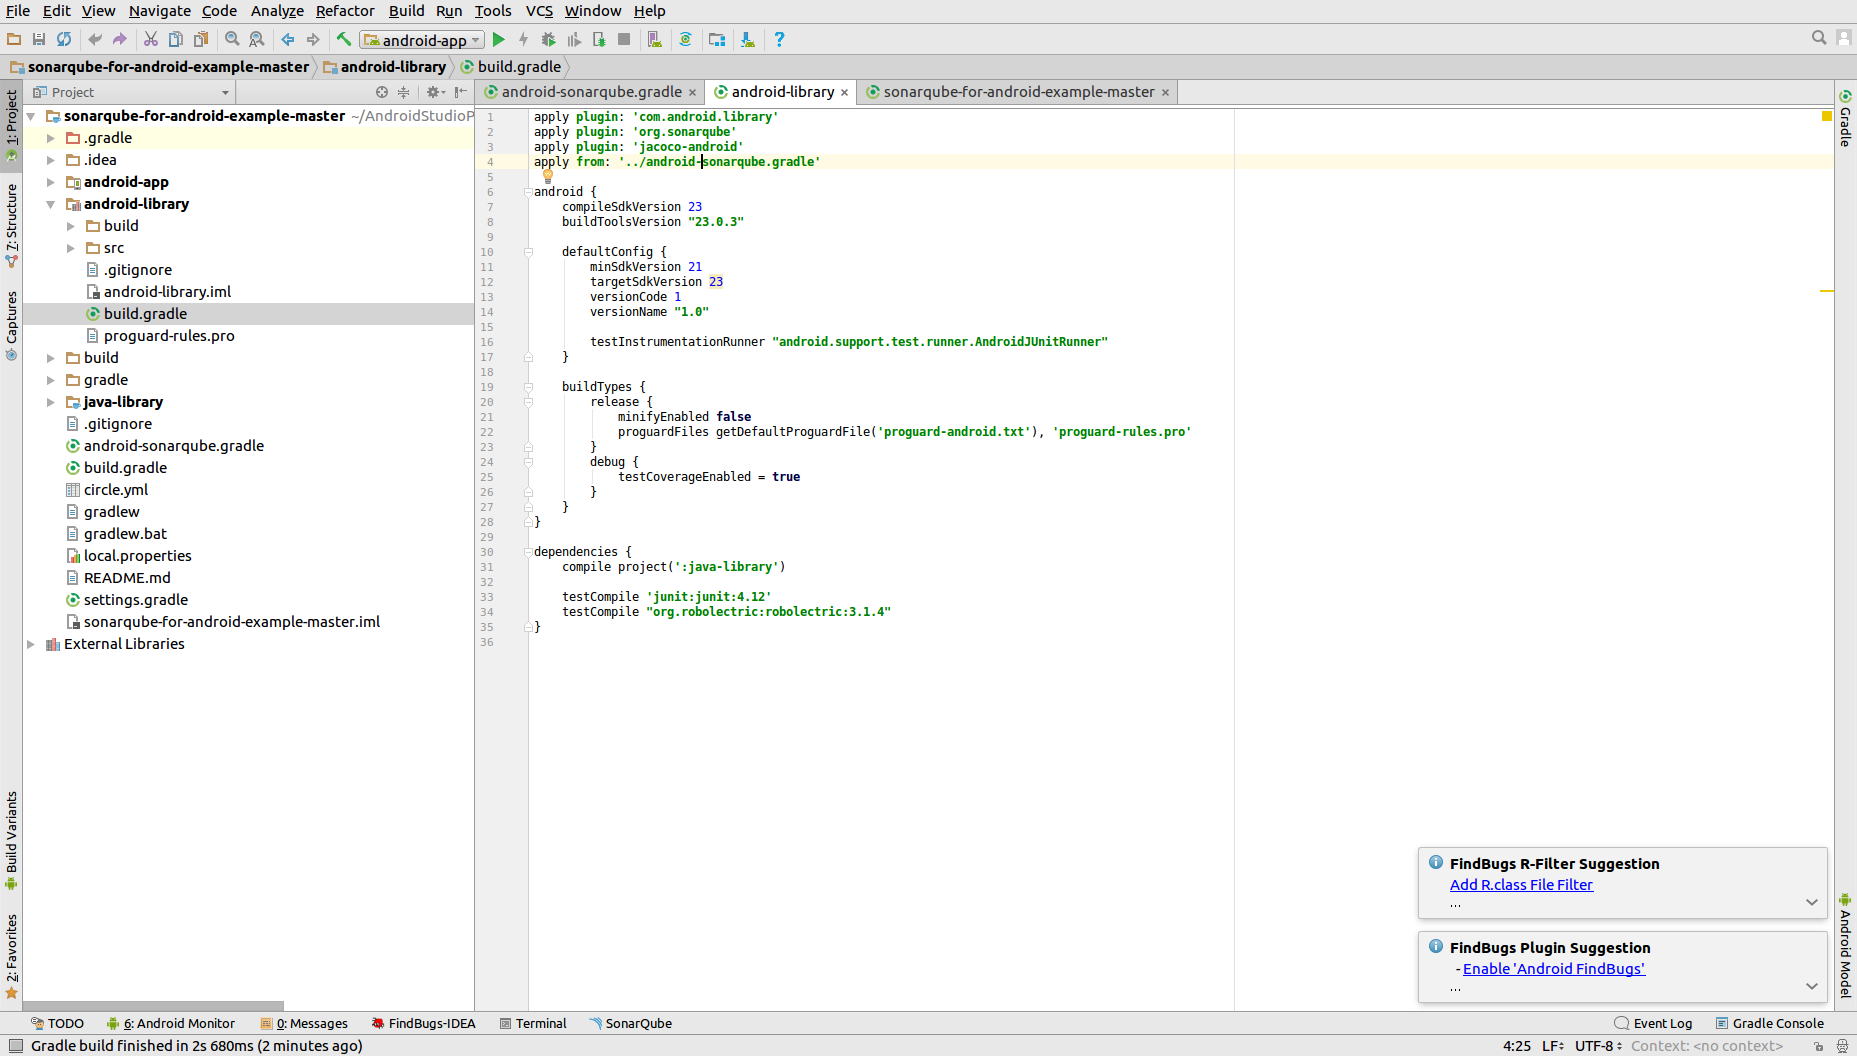Open the SonarQube tool window

tap(630, 1024)
